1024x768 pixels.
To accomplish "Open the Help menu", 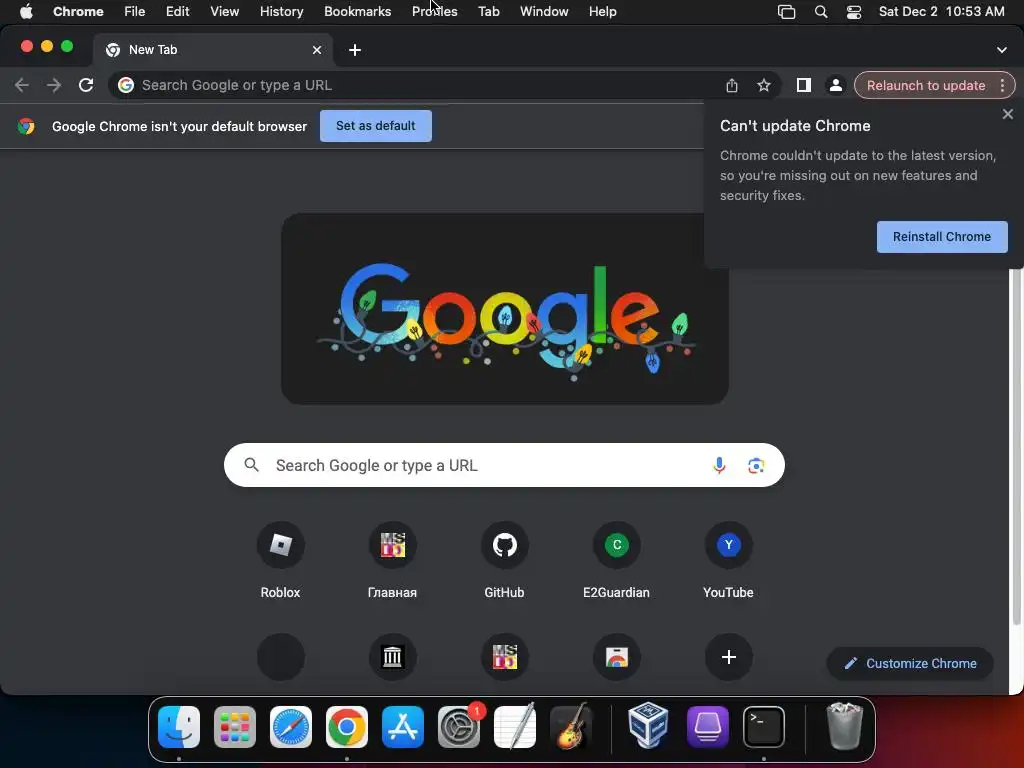I will click(602, 11).
